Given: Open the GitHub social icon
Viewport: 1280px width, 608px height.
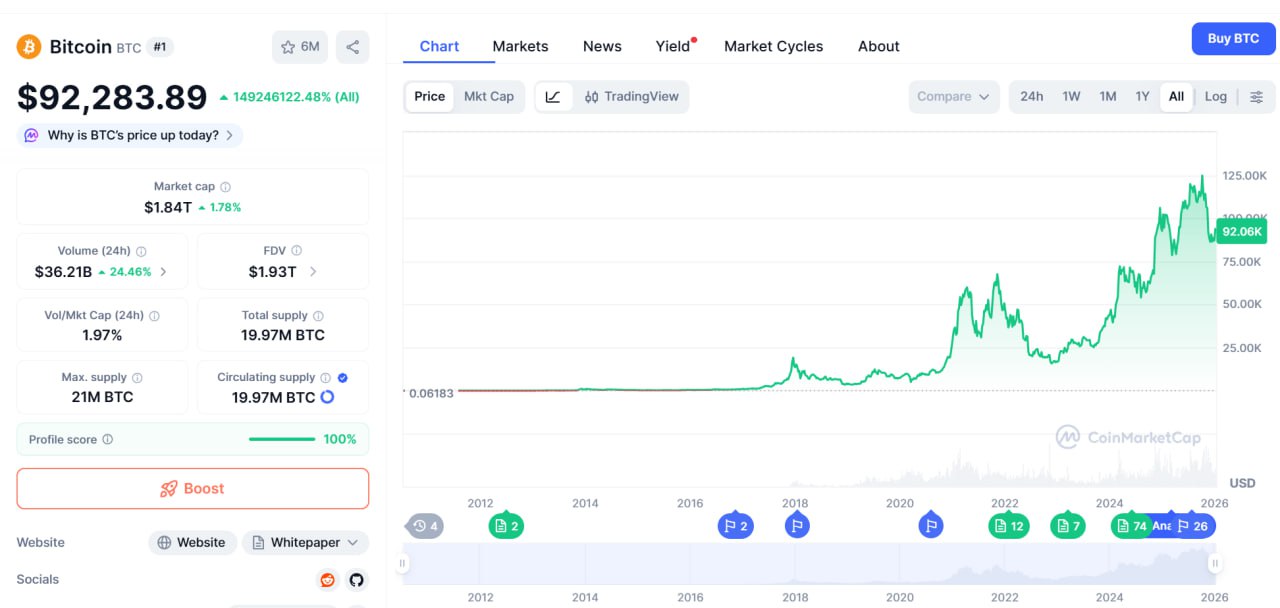Looking at the screenshot, I should [356, 580].
